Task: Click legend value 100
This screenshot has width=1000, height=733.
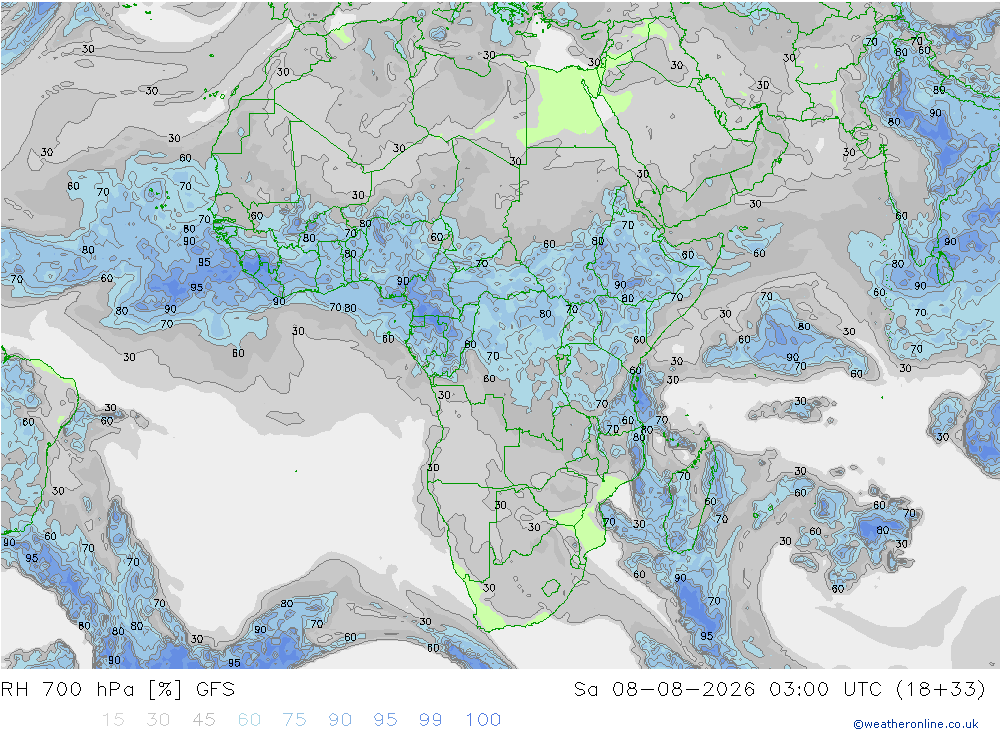Action: pos(483,720)
